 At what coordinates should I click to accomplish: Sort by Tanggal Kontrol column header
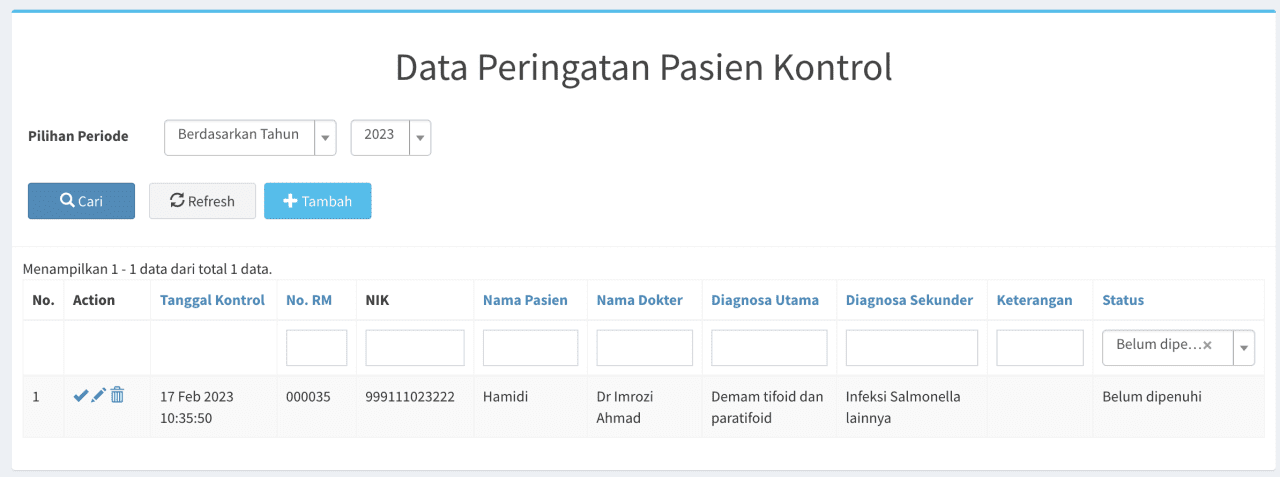212,300
